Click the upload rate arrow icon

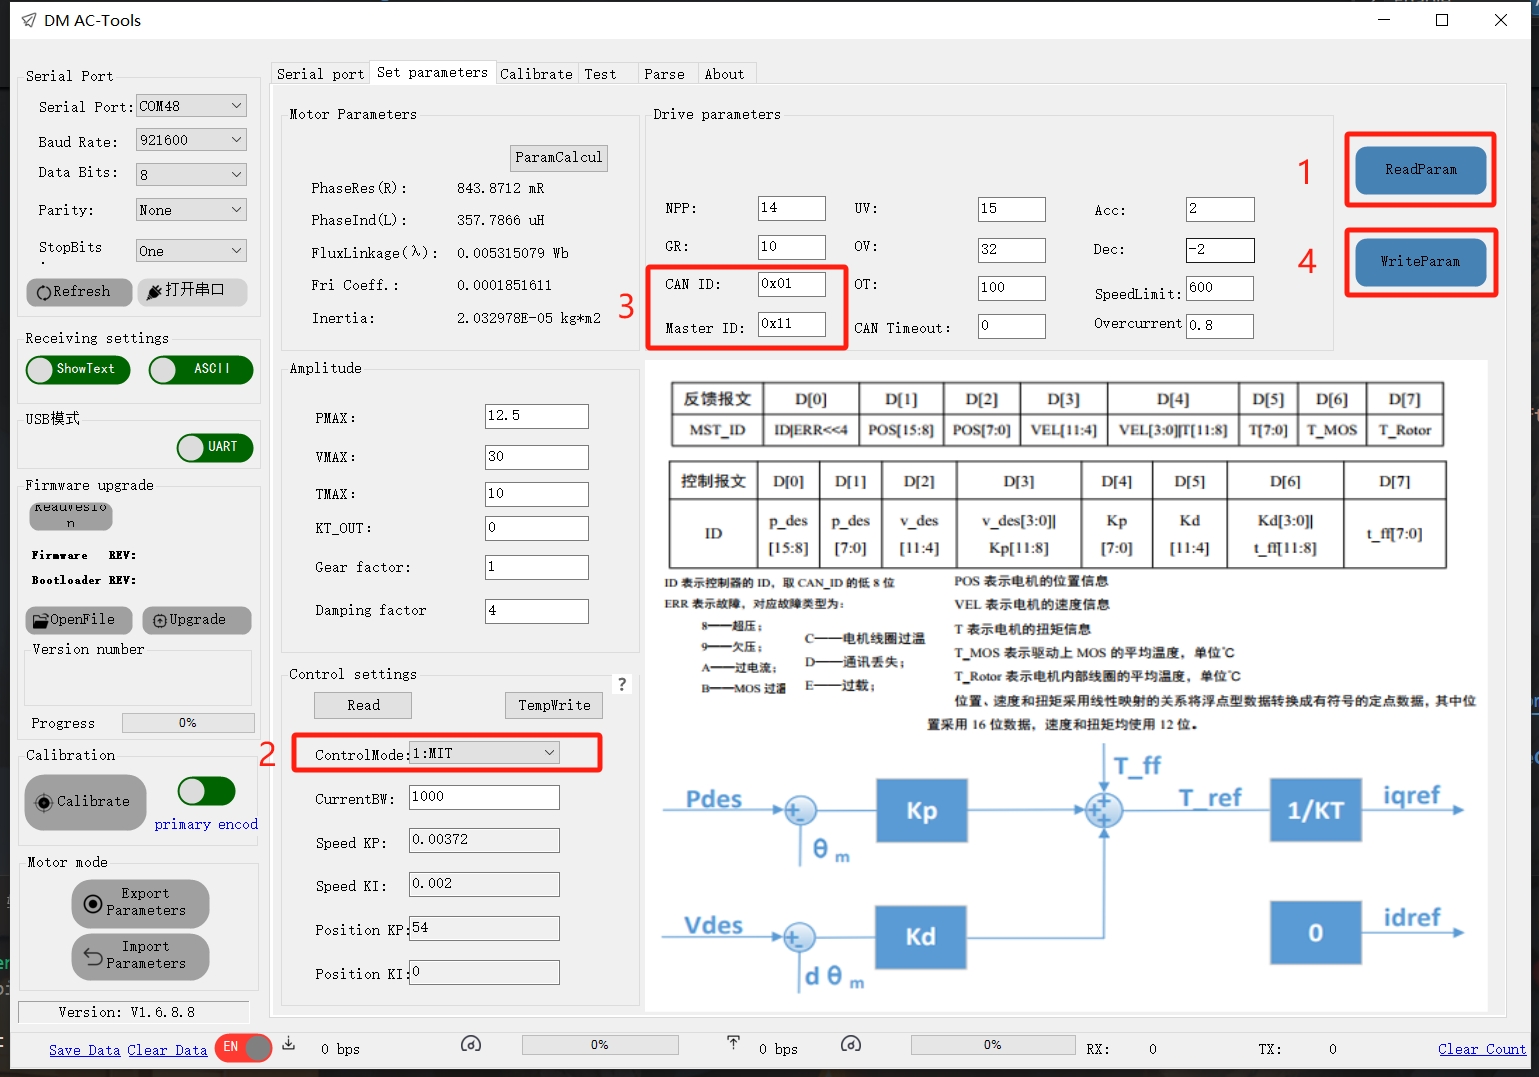coord(733,1044)
